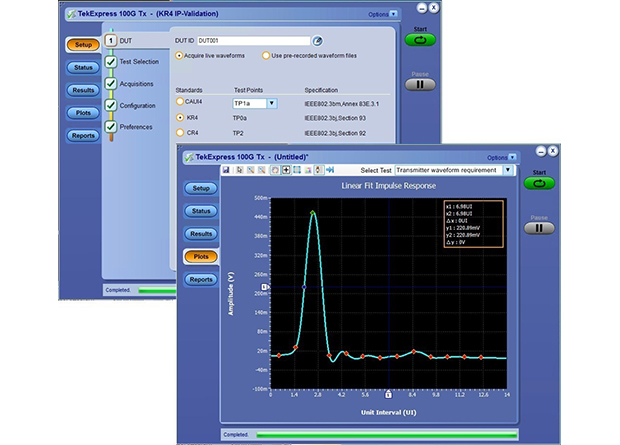This screenshot has width=620, height=445.
Task: Click the green Start button in Untitled window
Action: (x=539, y=184)
